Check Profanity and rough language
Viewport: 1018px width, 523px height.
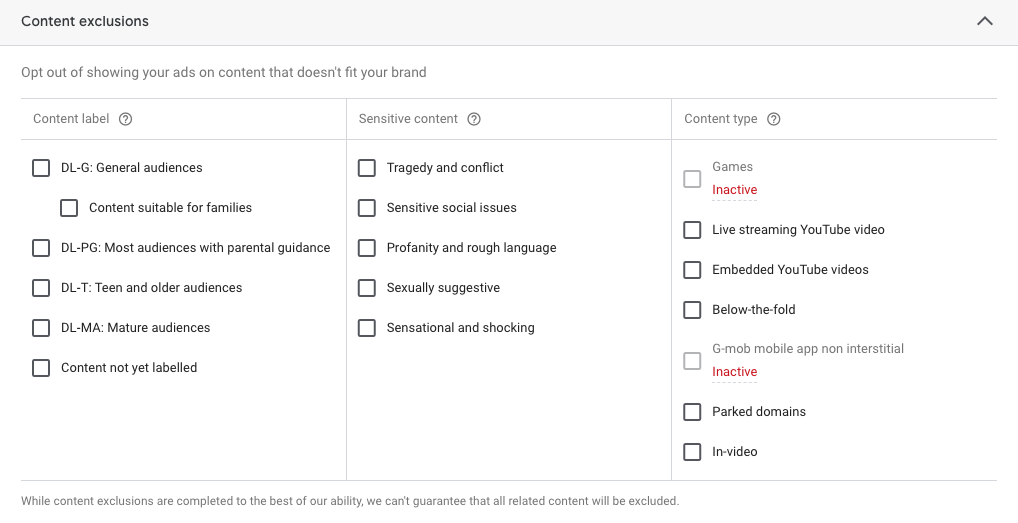tap(367, 248)
